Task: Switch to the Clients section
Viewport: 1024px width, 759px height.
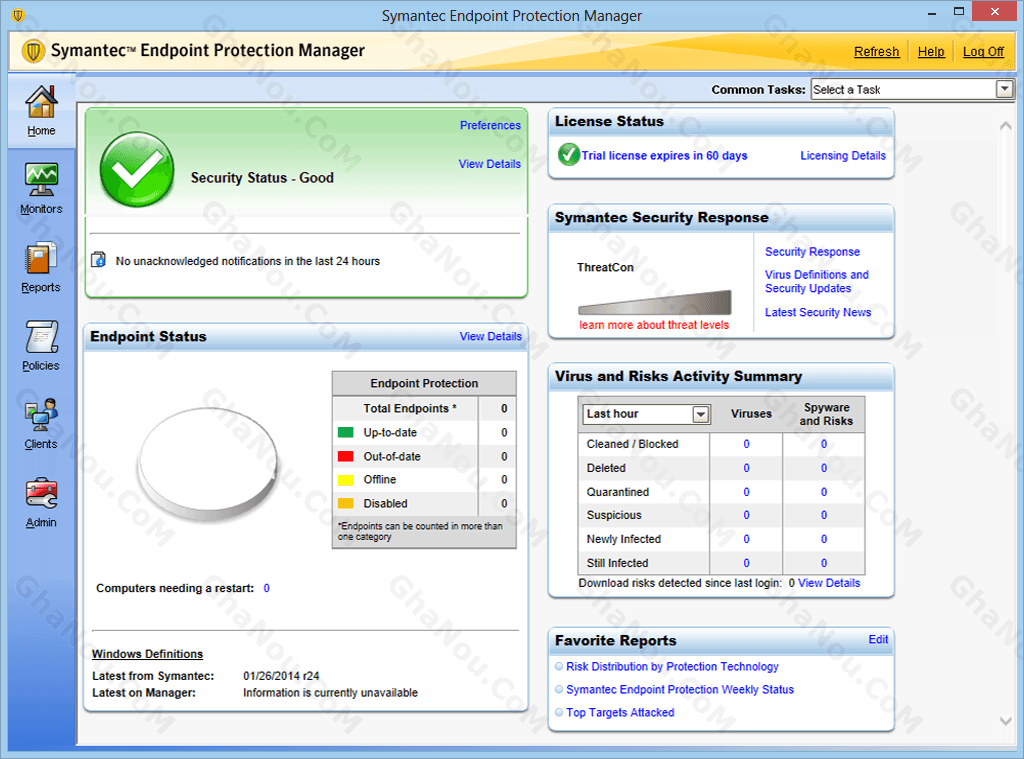Action: click(x=41, y=424)
